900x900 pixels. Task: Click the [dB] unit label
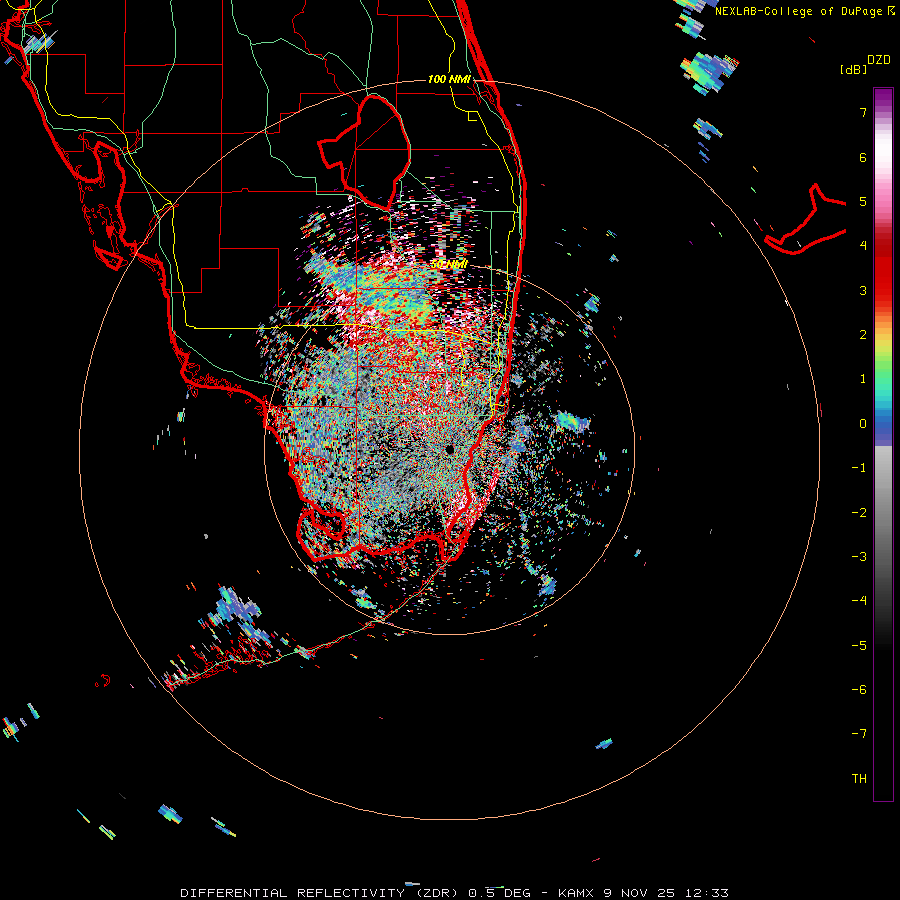tap(854, 69)
